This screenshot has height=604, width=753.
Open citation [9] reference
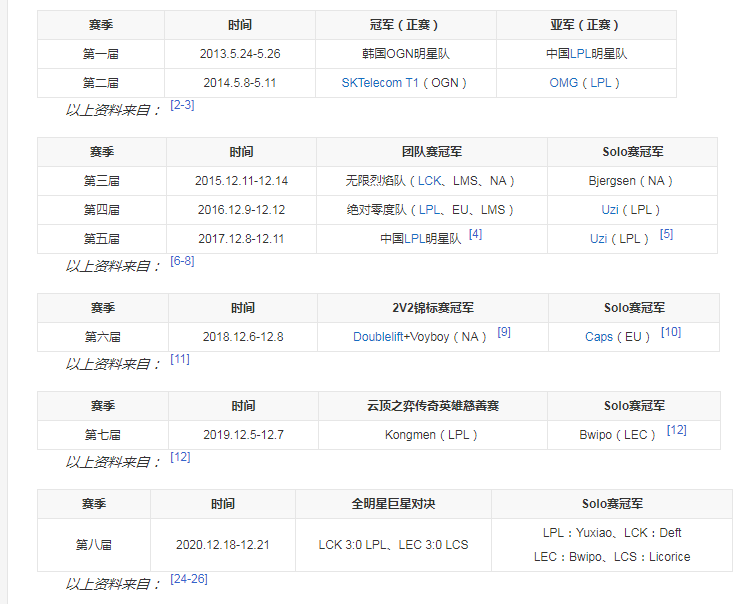pyautogui.click(x=504, y=332)
